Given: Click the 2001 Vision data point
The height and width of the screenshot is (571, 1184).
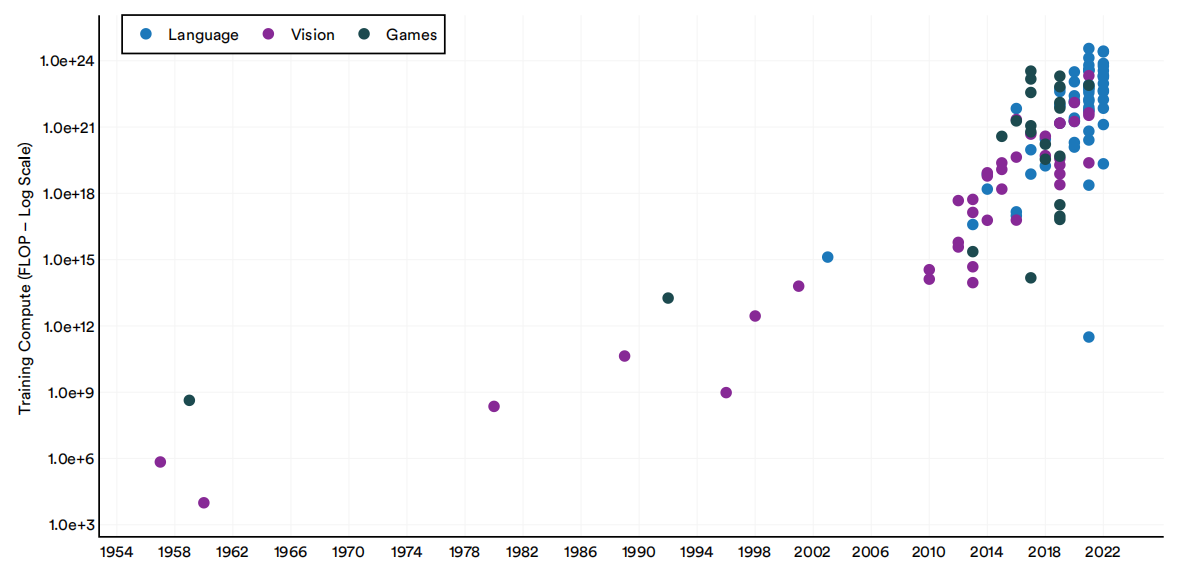Looking at the screenshot, I should pyautogui.click(x=799, y=286).
